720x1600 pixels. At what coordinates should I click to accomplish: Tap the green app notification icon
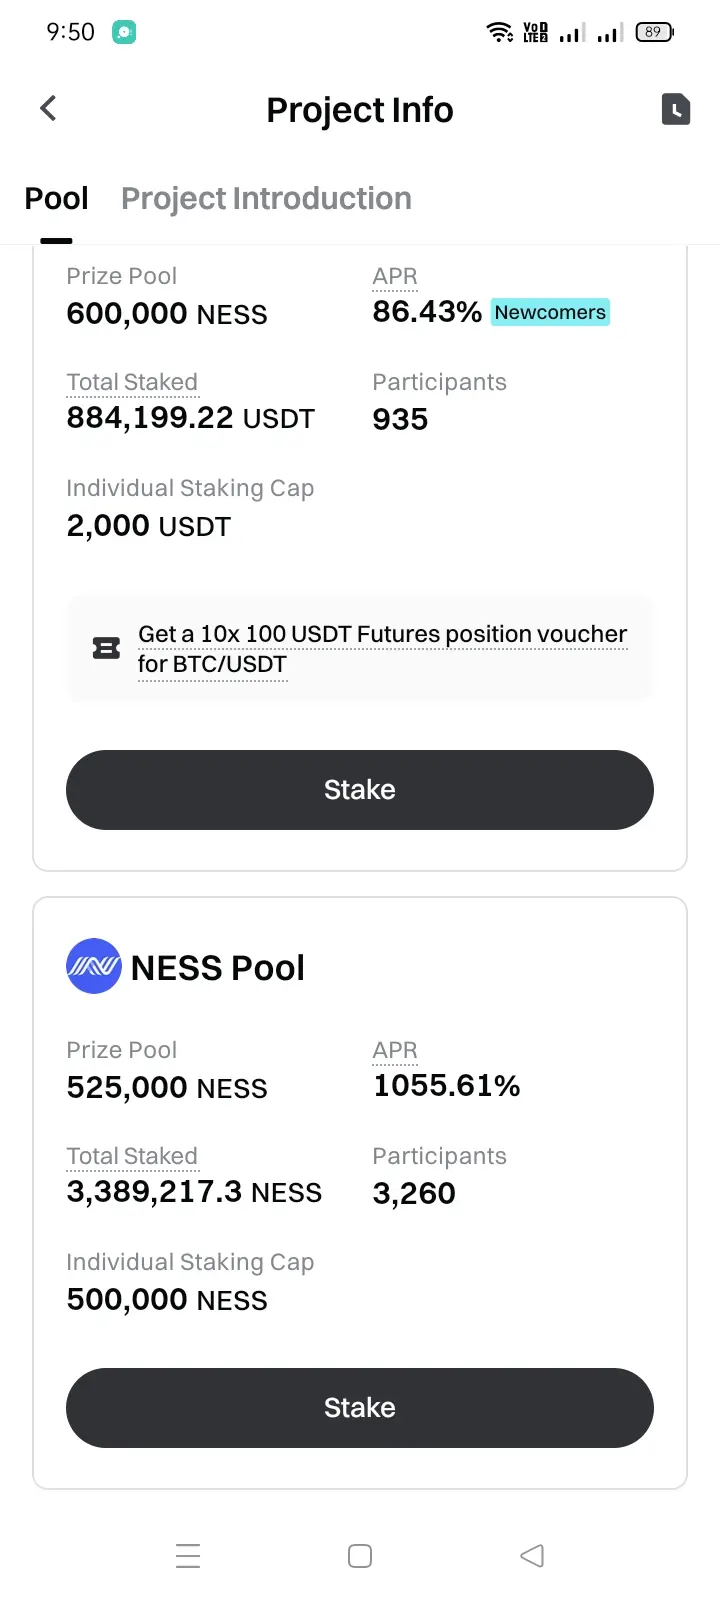tap(124, 32)
